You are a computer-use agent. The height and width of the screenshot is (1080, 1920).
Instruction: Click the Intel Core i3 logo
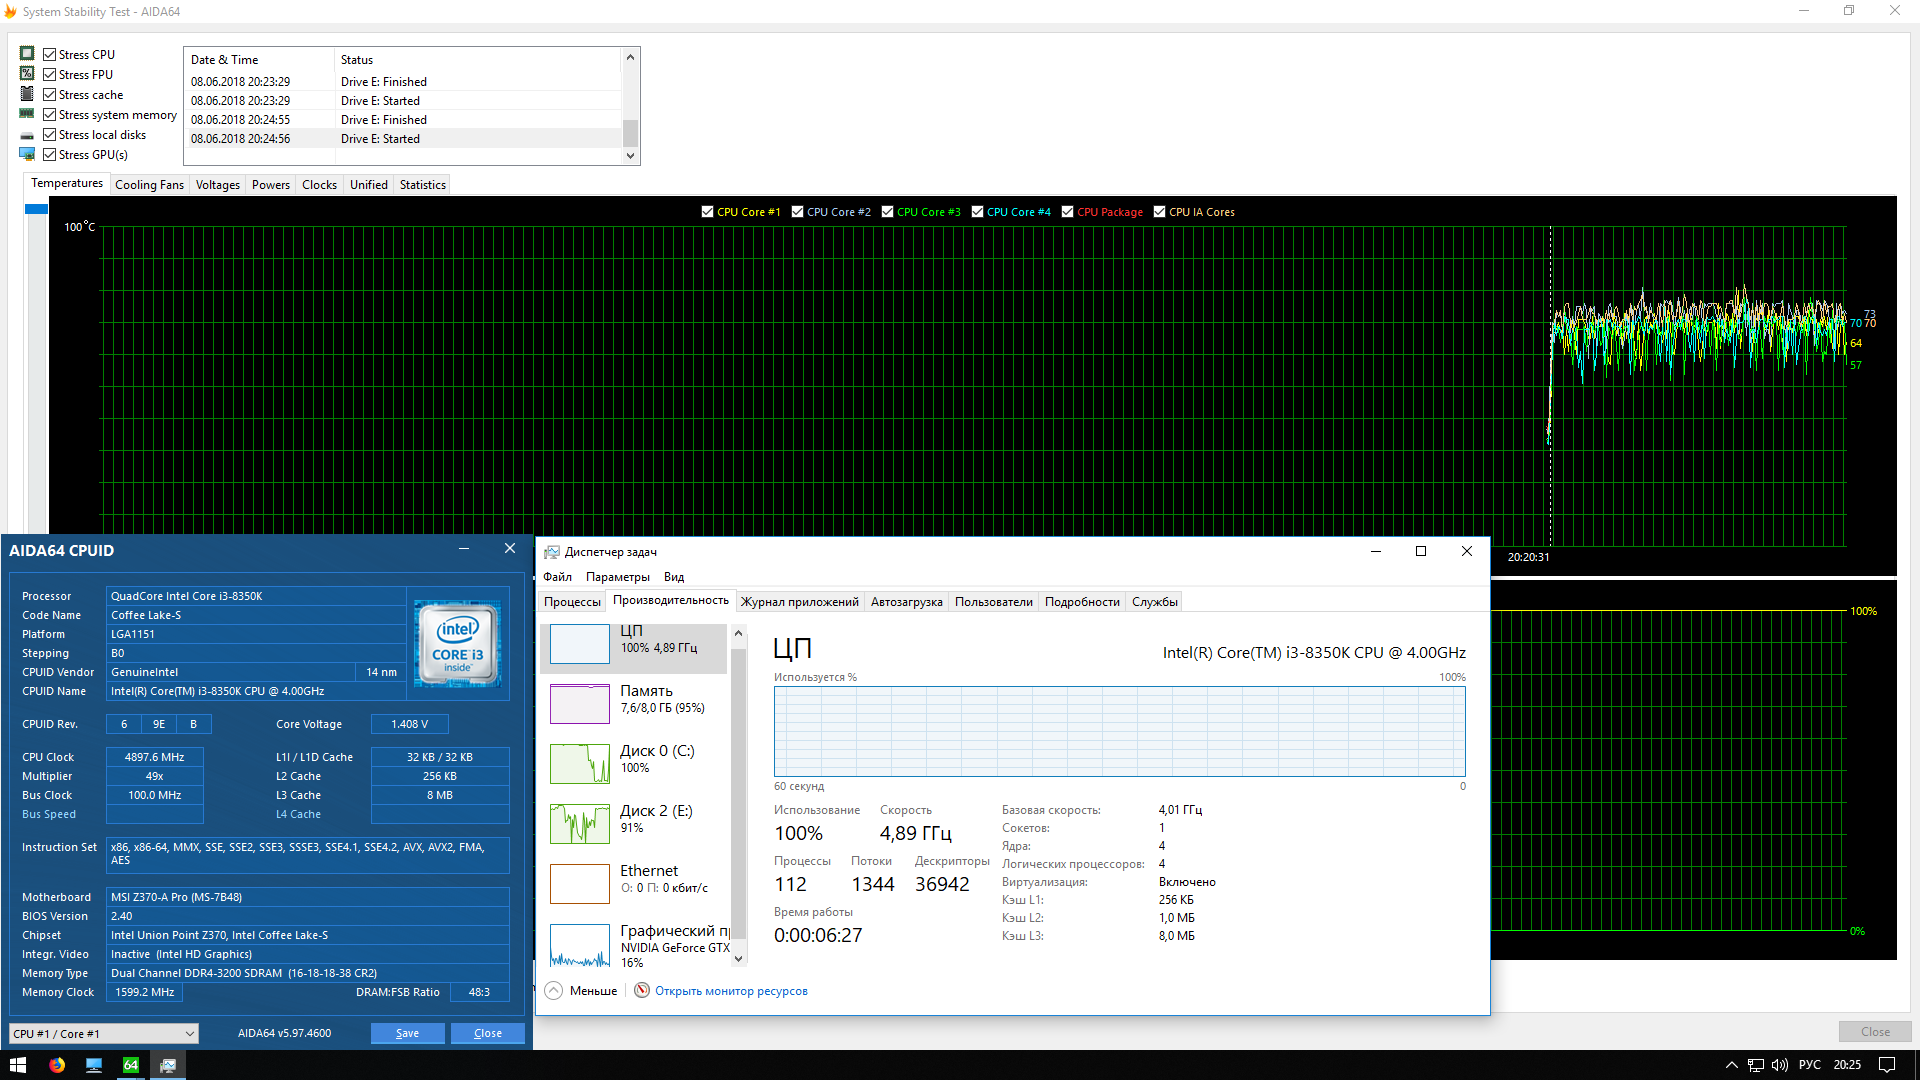coord(457,643)
